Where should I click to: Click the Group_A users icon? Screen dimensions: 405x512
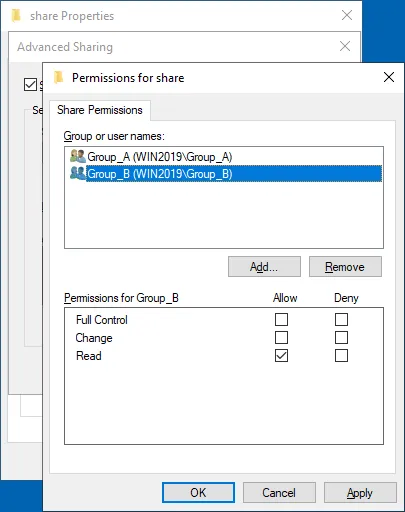point(78,156)
